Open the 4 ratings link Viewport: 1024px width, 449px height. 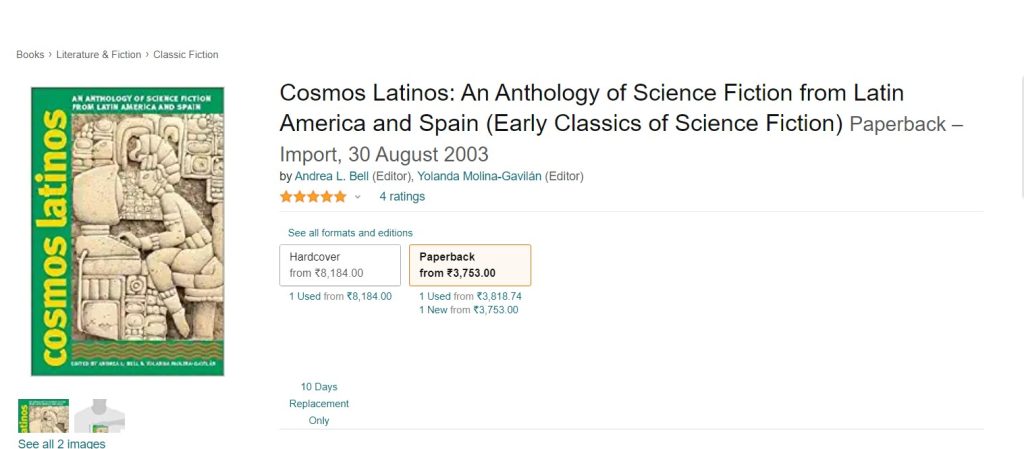tap(402, 197)
